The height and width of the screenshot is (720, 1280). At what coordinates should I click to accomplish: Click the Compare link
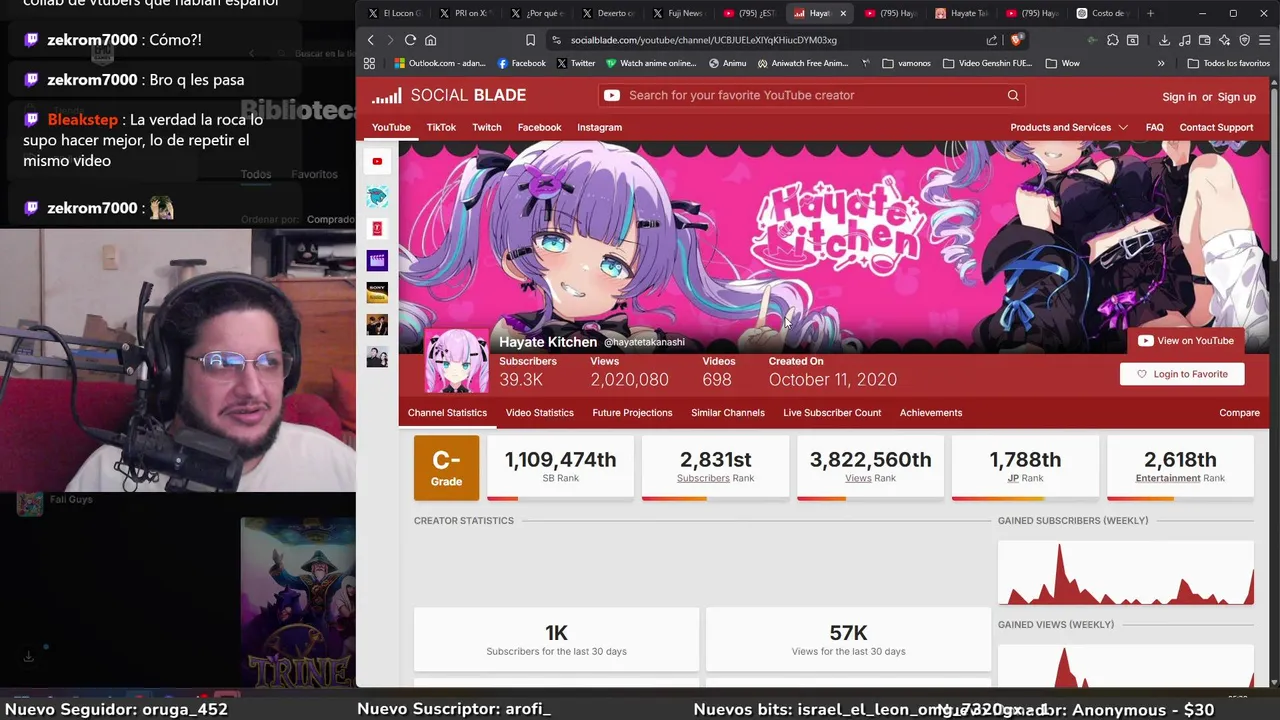tap(1239, 412)
